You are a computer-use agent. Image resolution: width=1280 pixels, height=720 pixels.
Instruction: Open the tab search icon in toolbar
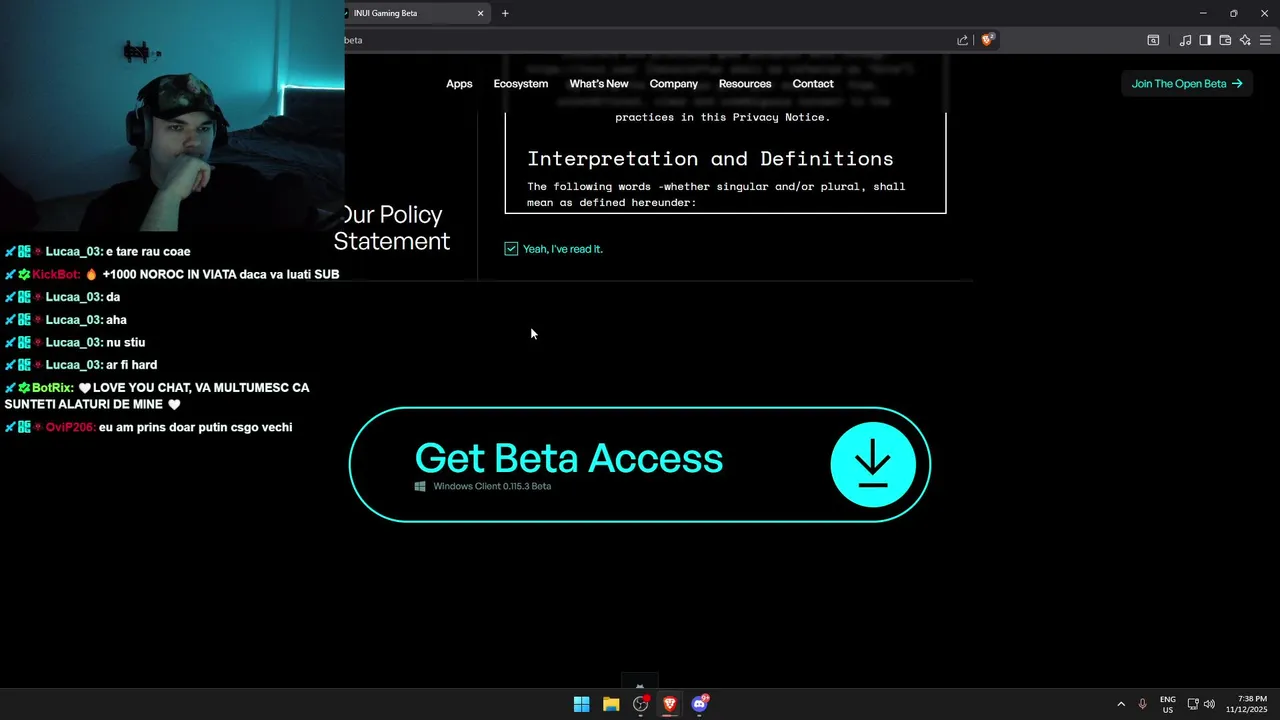point(1153,40)
